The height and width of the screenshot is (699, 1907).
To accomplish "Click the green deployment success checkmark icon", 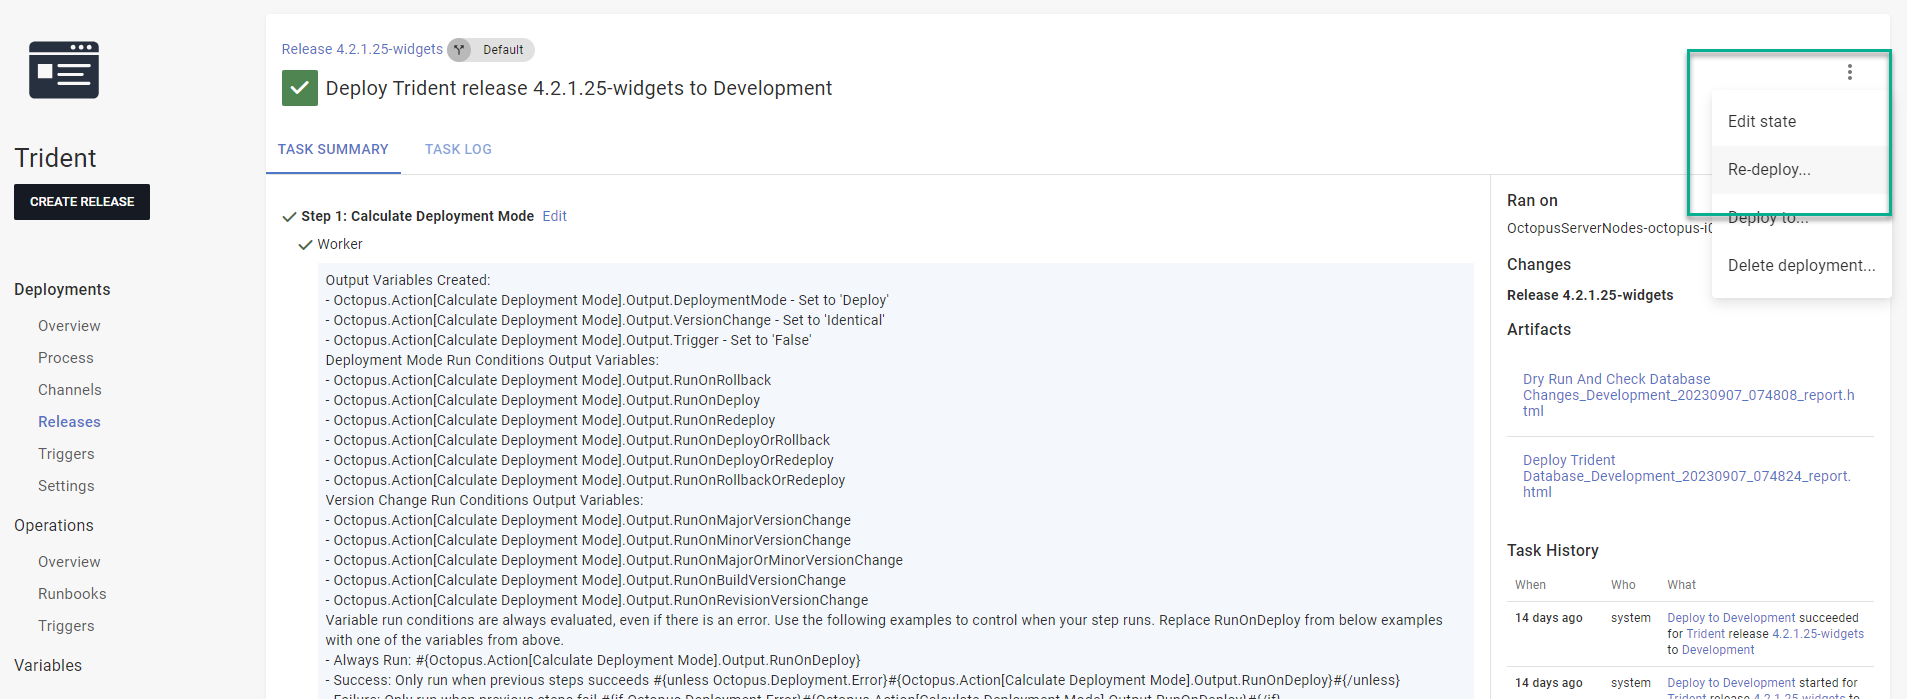I will point(300,88).
